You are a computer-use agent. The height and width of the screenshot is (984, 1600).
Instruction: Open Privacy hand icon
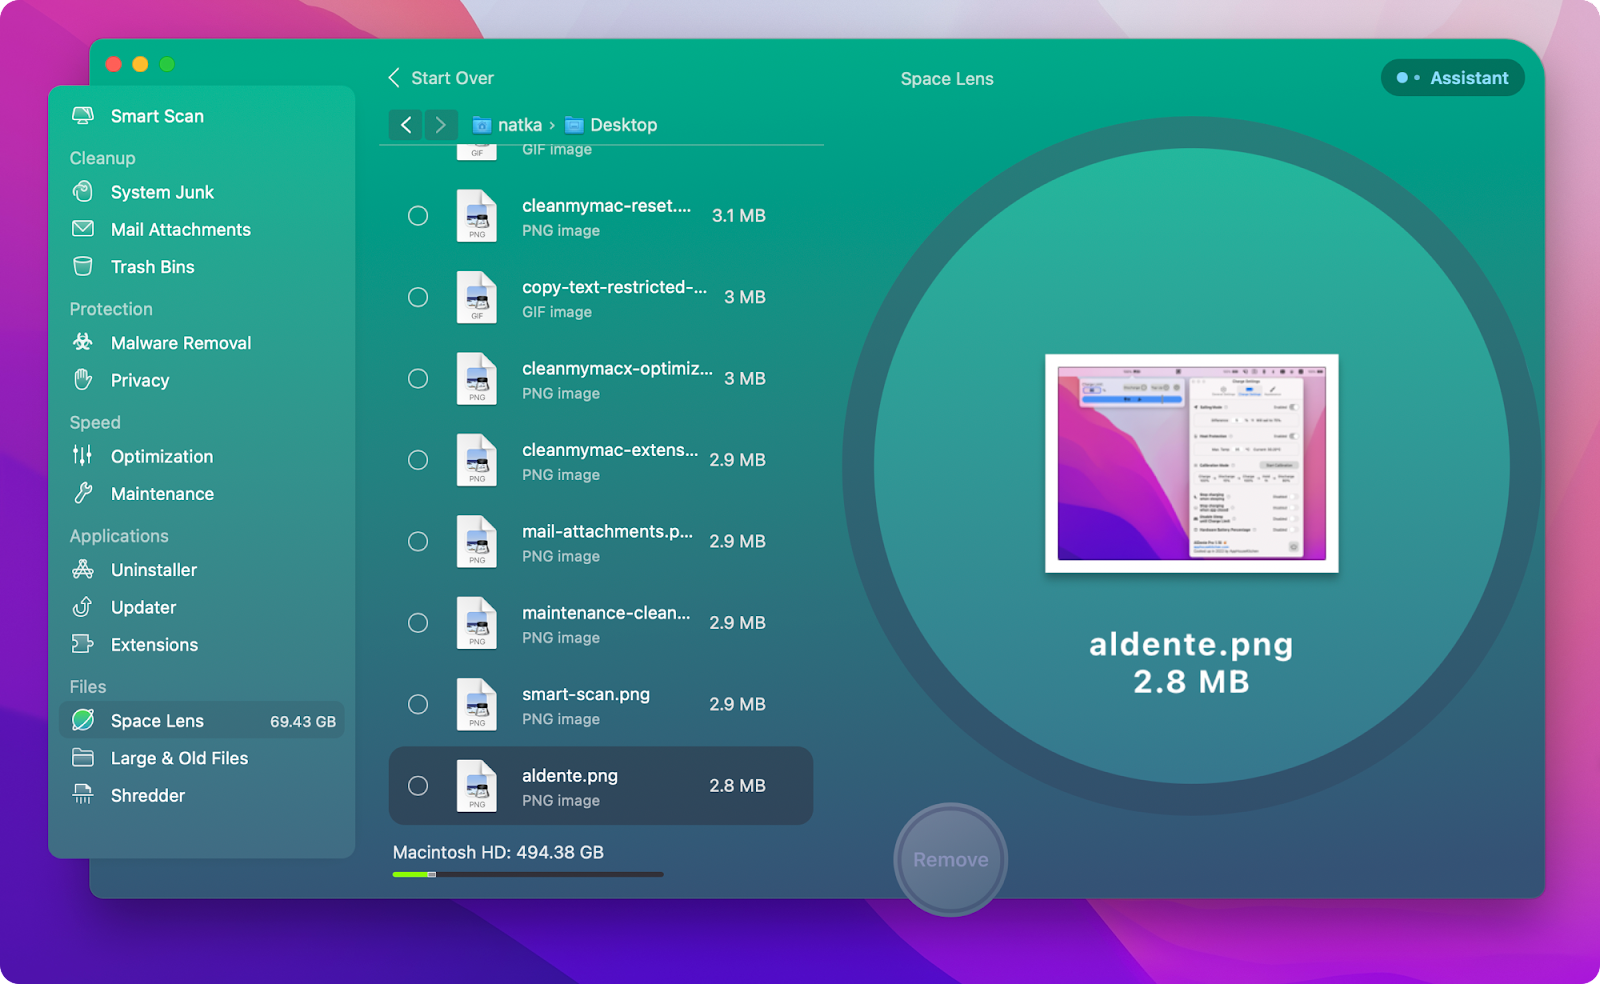83,380
